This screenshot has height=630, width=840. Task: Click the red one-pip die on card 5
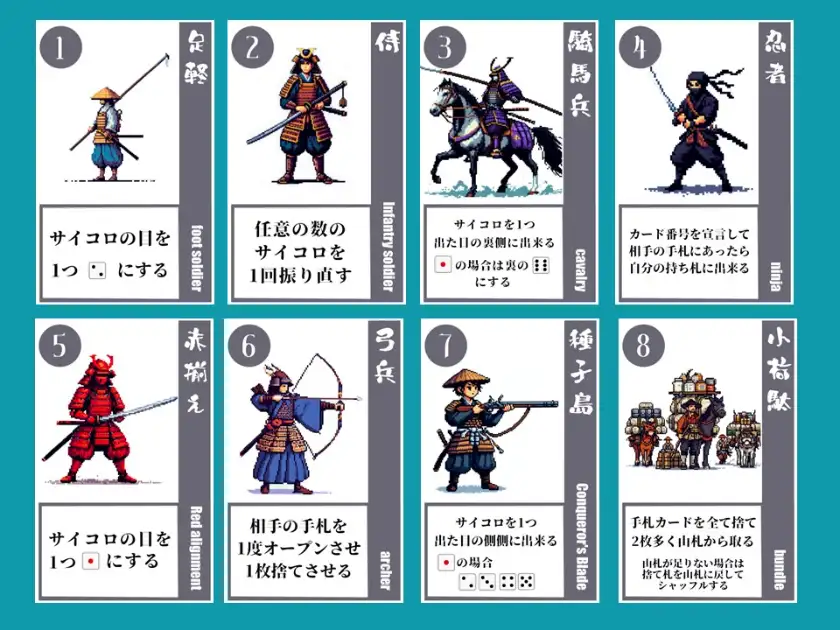click(x=91, y=561)
